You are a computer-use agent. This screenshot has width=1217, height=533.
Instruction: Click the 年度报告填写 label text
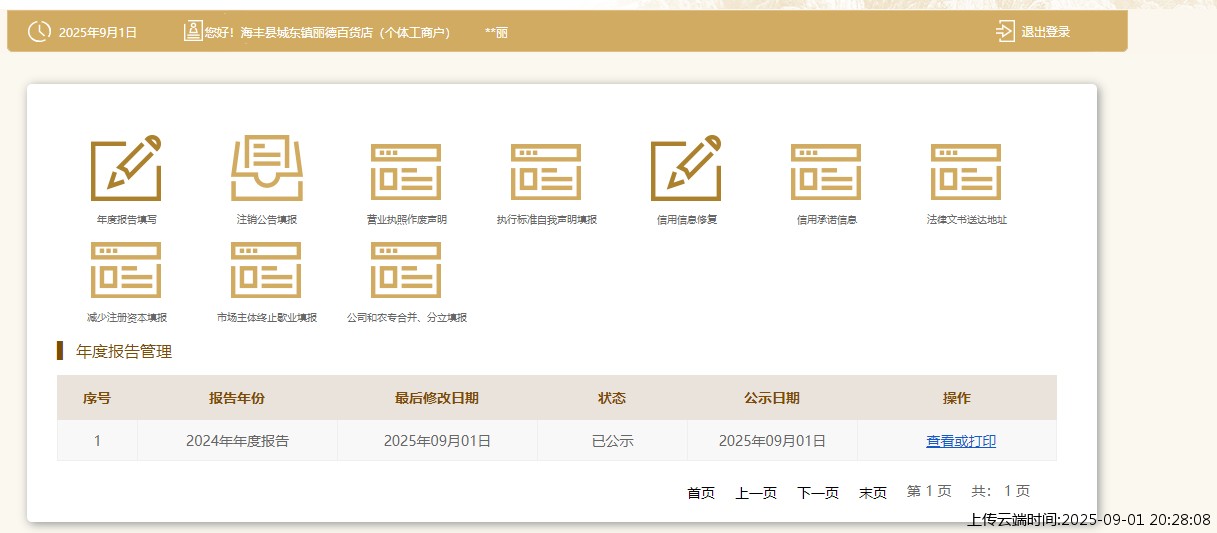tap(126, 219)
